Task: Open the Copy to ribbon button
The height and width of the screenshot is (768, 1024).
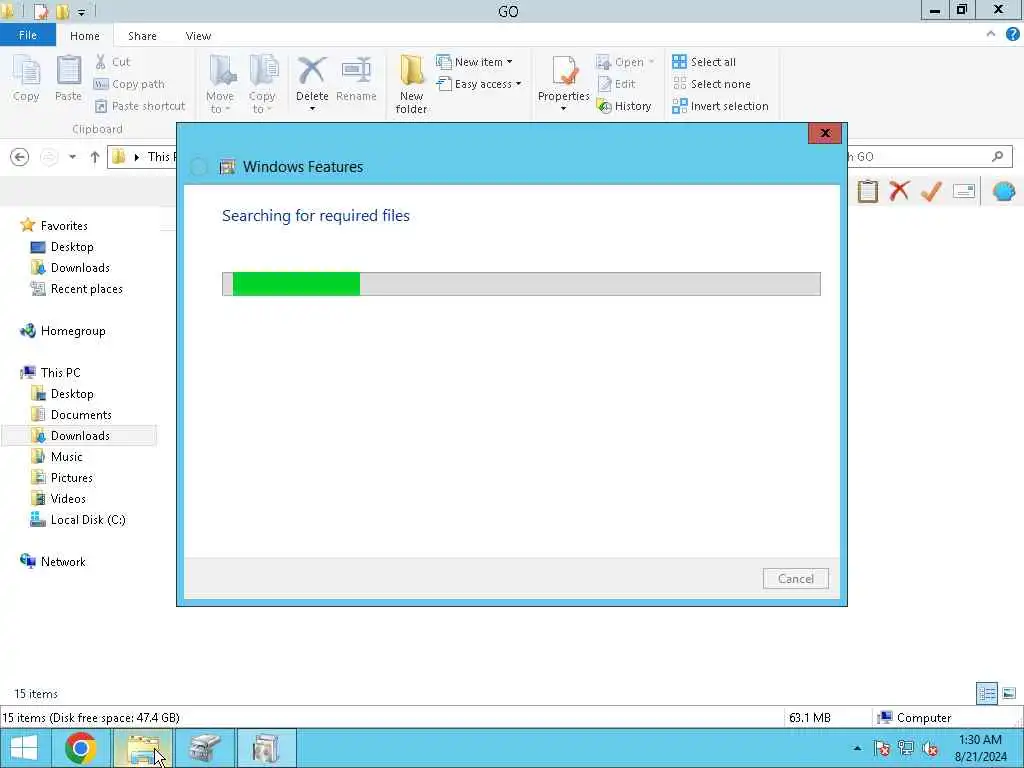Action: click(262, 84)
